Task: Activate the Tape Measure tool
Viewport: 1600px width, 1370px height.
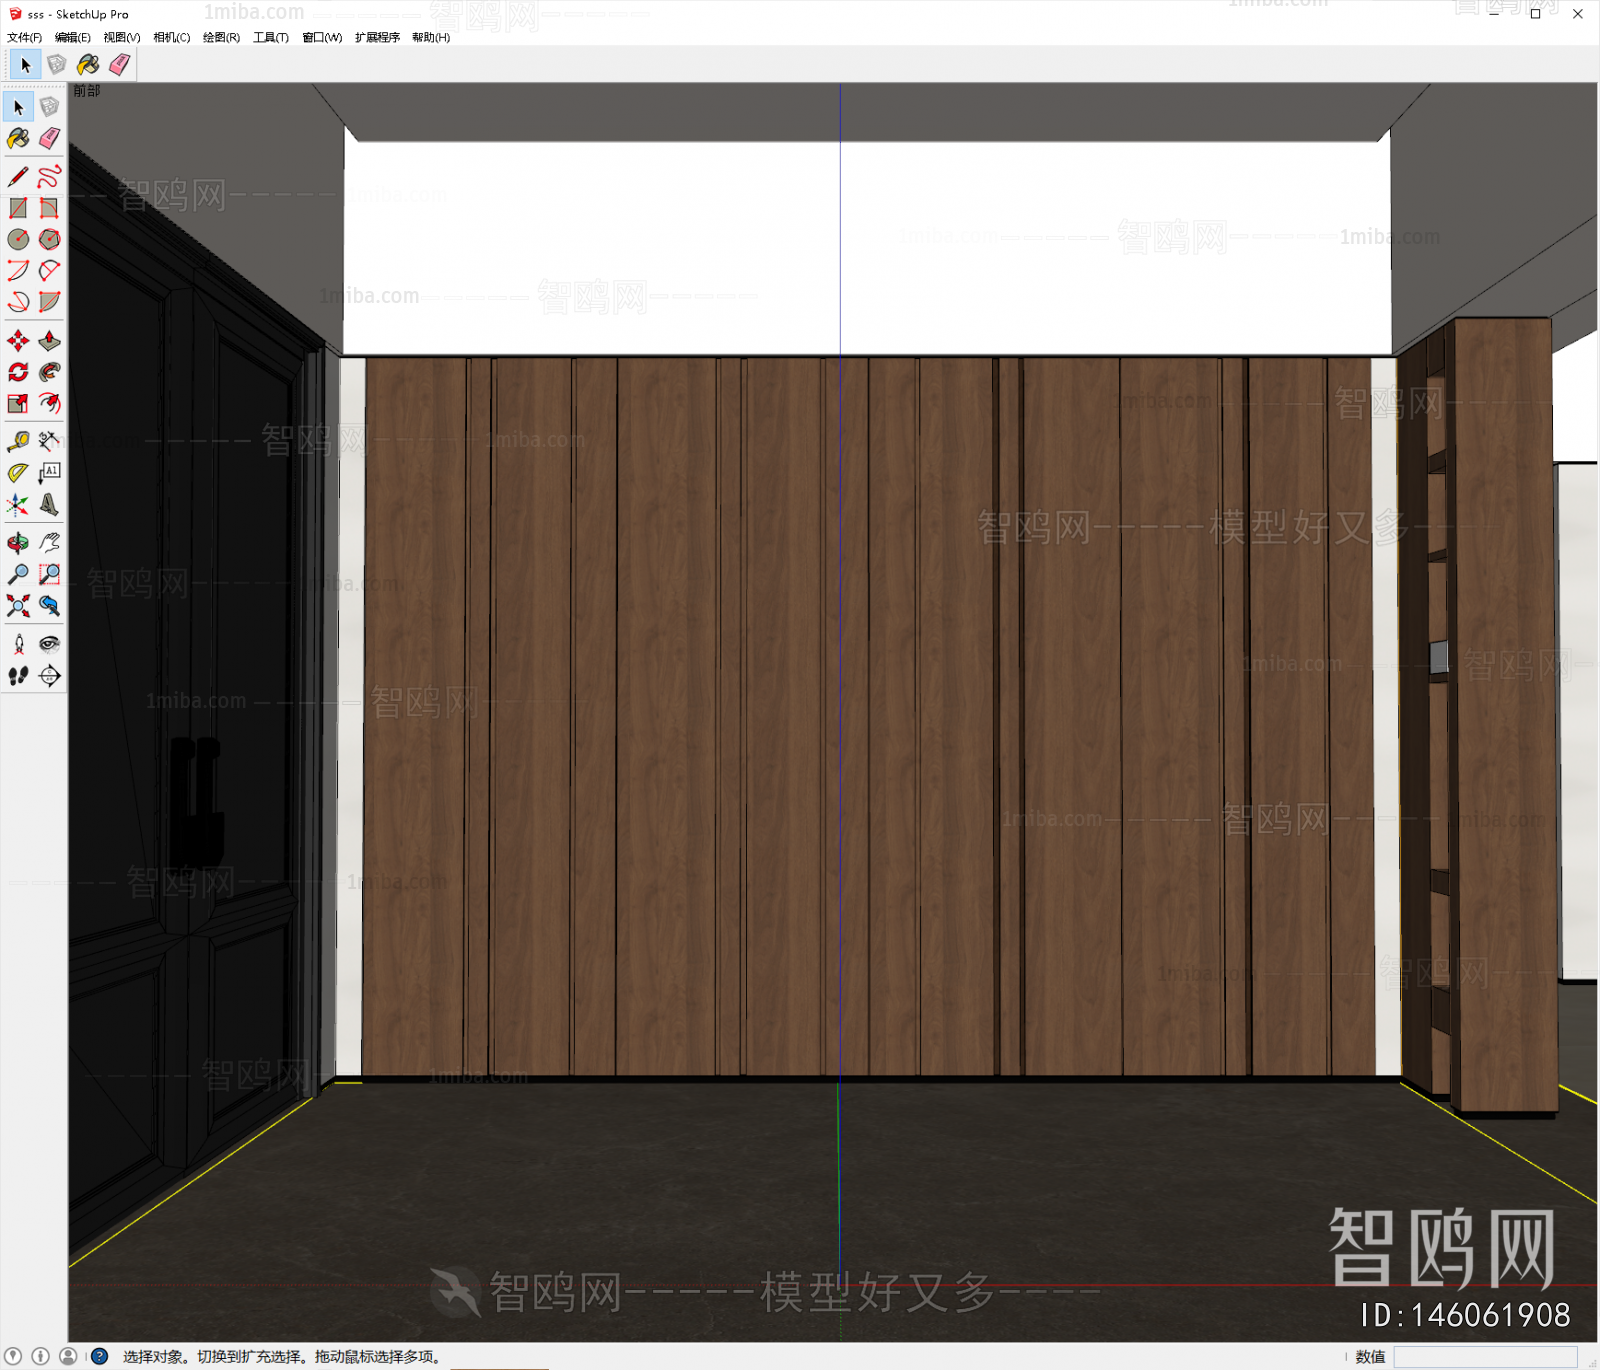Action: coord(18,439)
